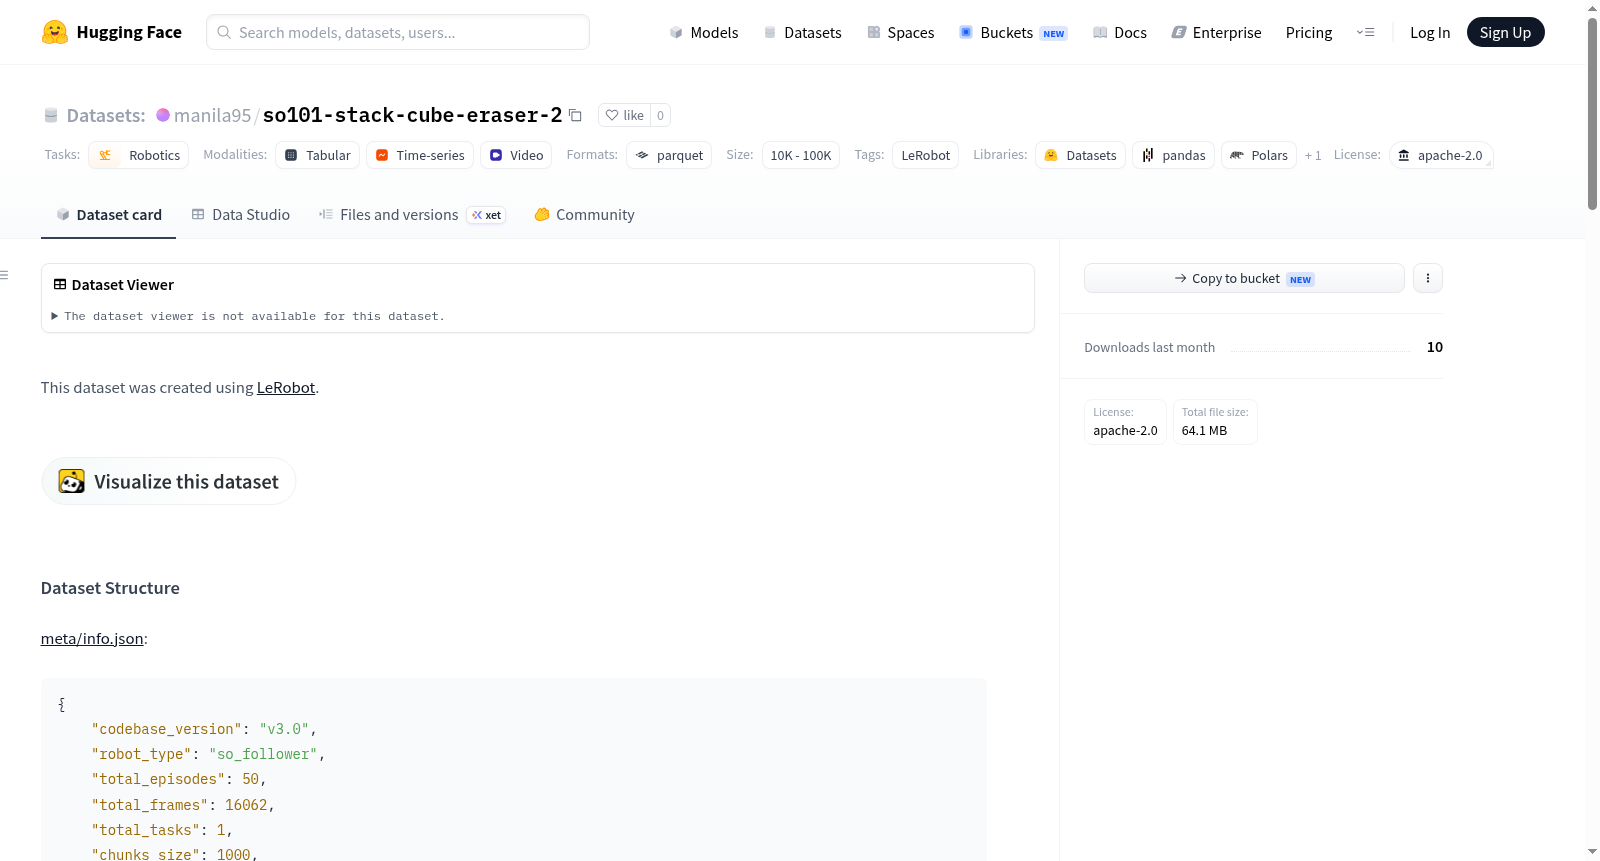This screenshot has width=1600, height=861.
Task: Click the Robotics task tag
Action: pos(139,155)
